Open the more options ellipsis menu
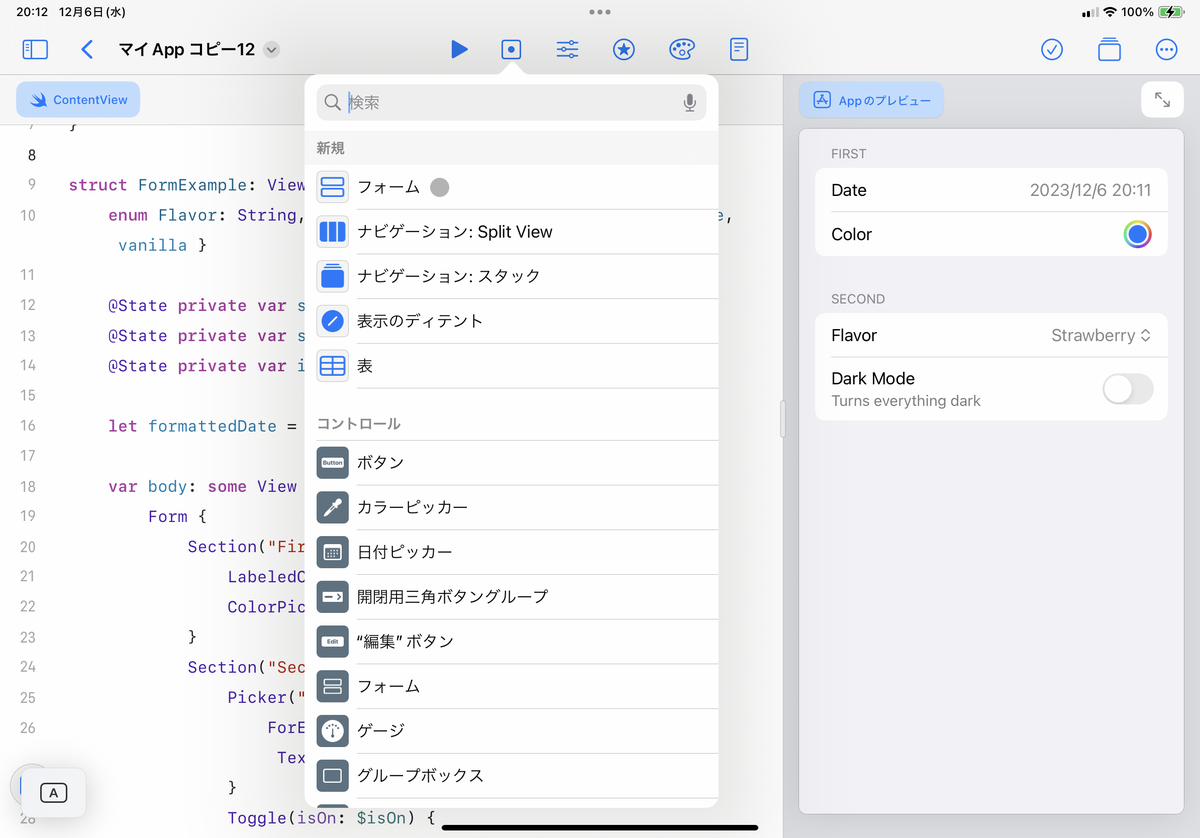 click(x=1166, y=49)
